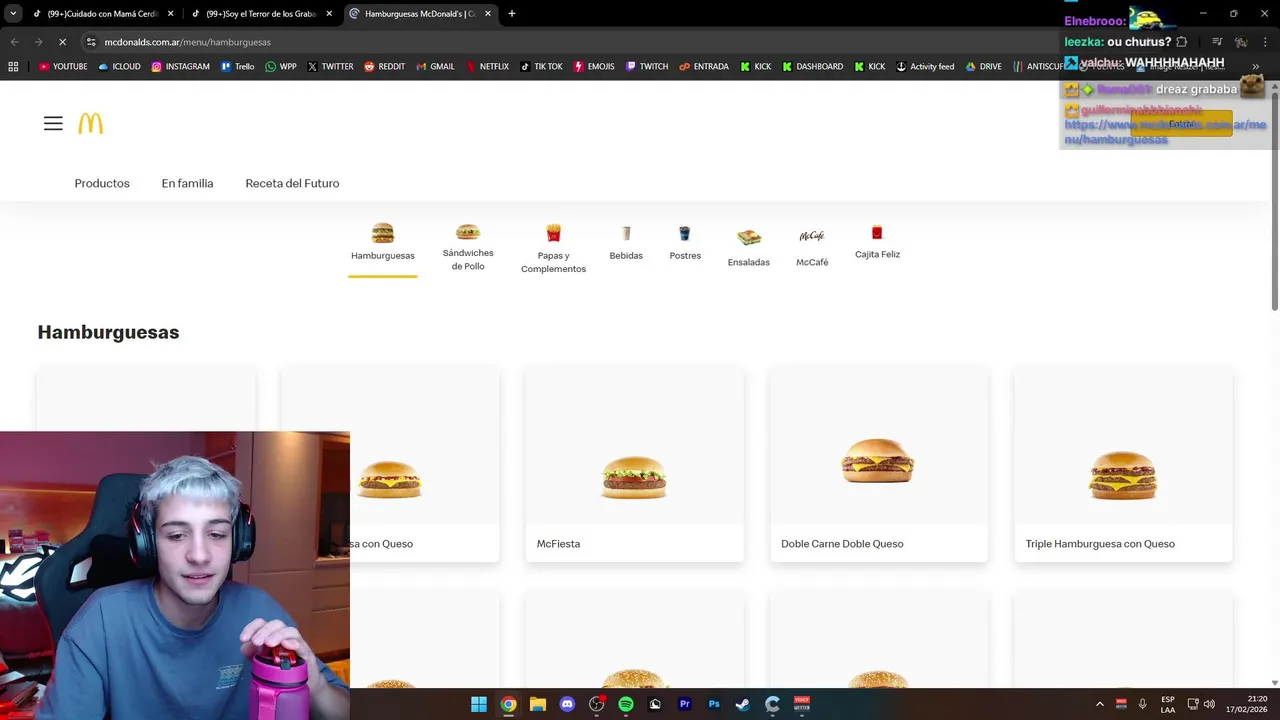Select the Sándwiches de Pollo category
Viewport: 1280px width, 720px height.
click(468, 247)
